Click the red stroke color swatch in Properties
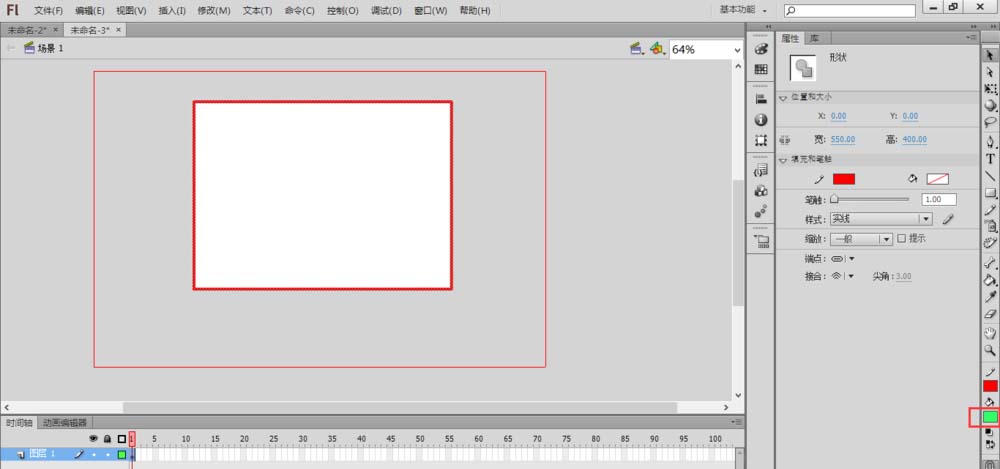Viewport: 1000px width, 469px height. pos(843,179)
